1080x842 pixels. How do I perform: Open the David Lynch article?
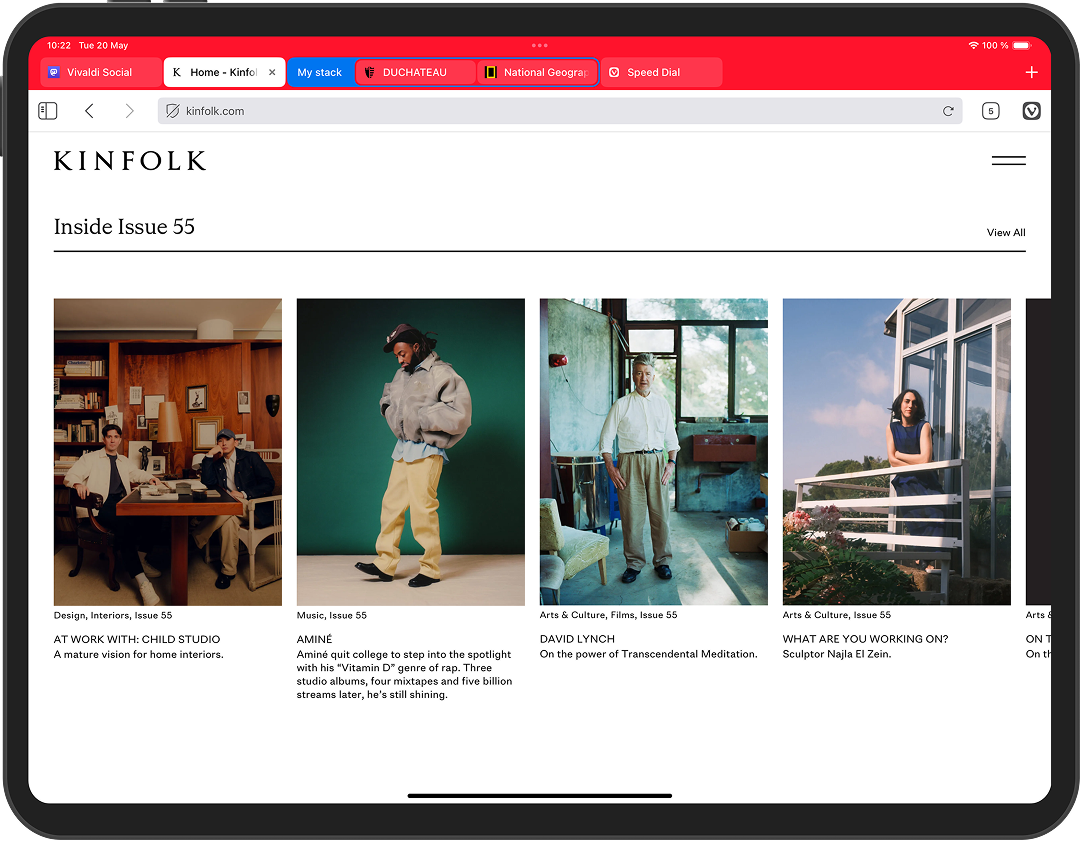pos(653,451)
